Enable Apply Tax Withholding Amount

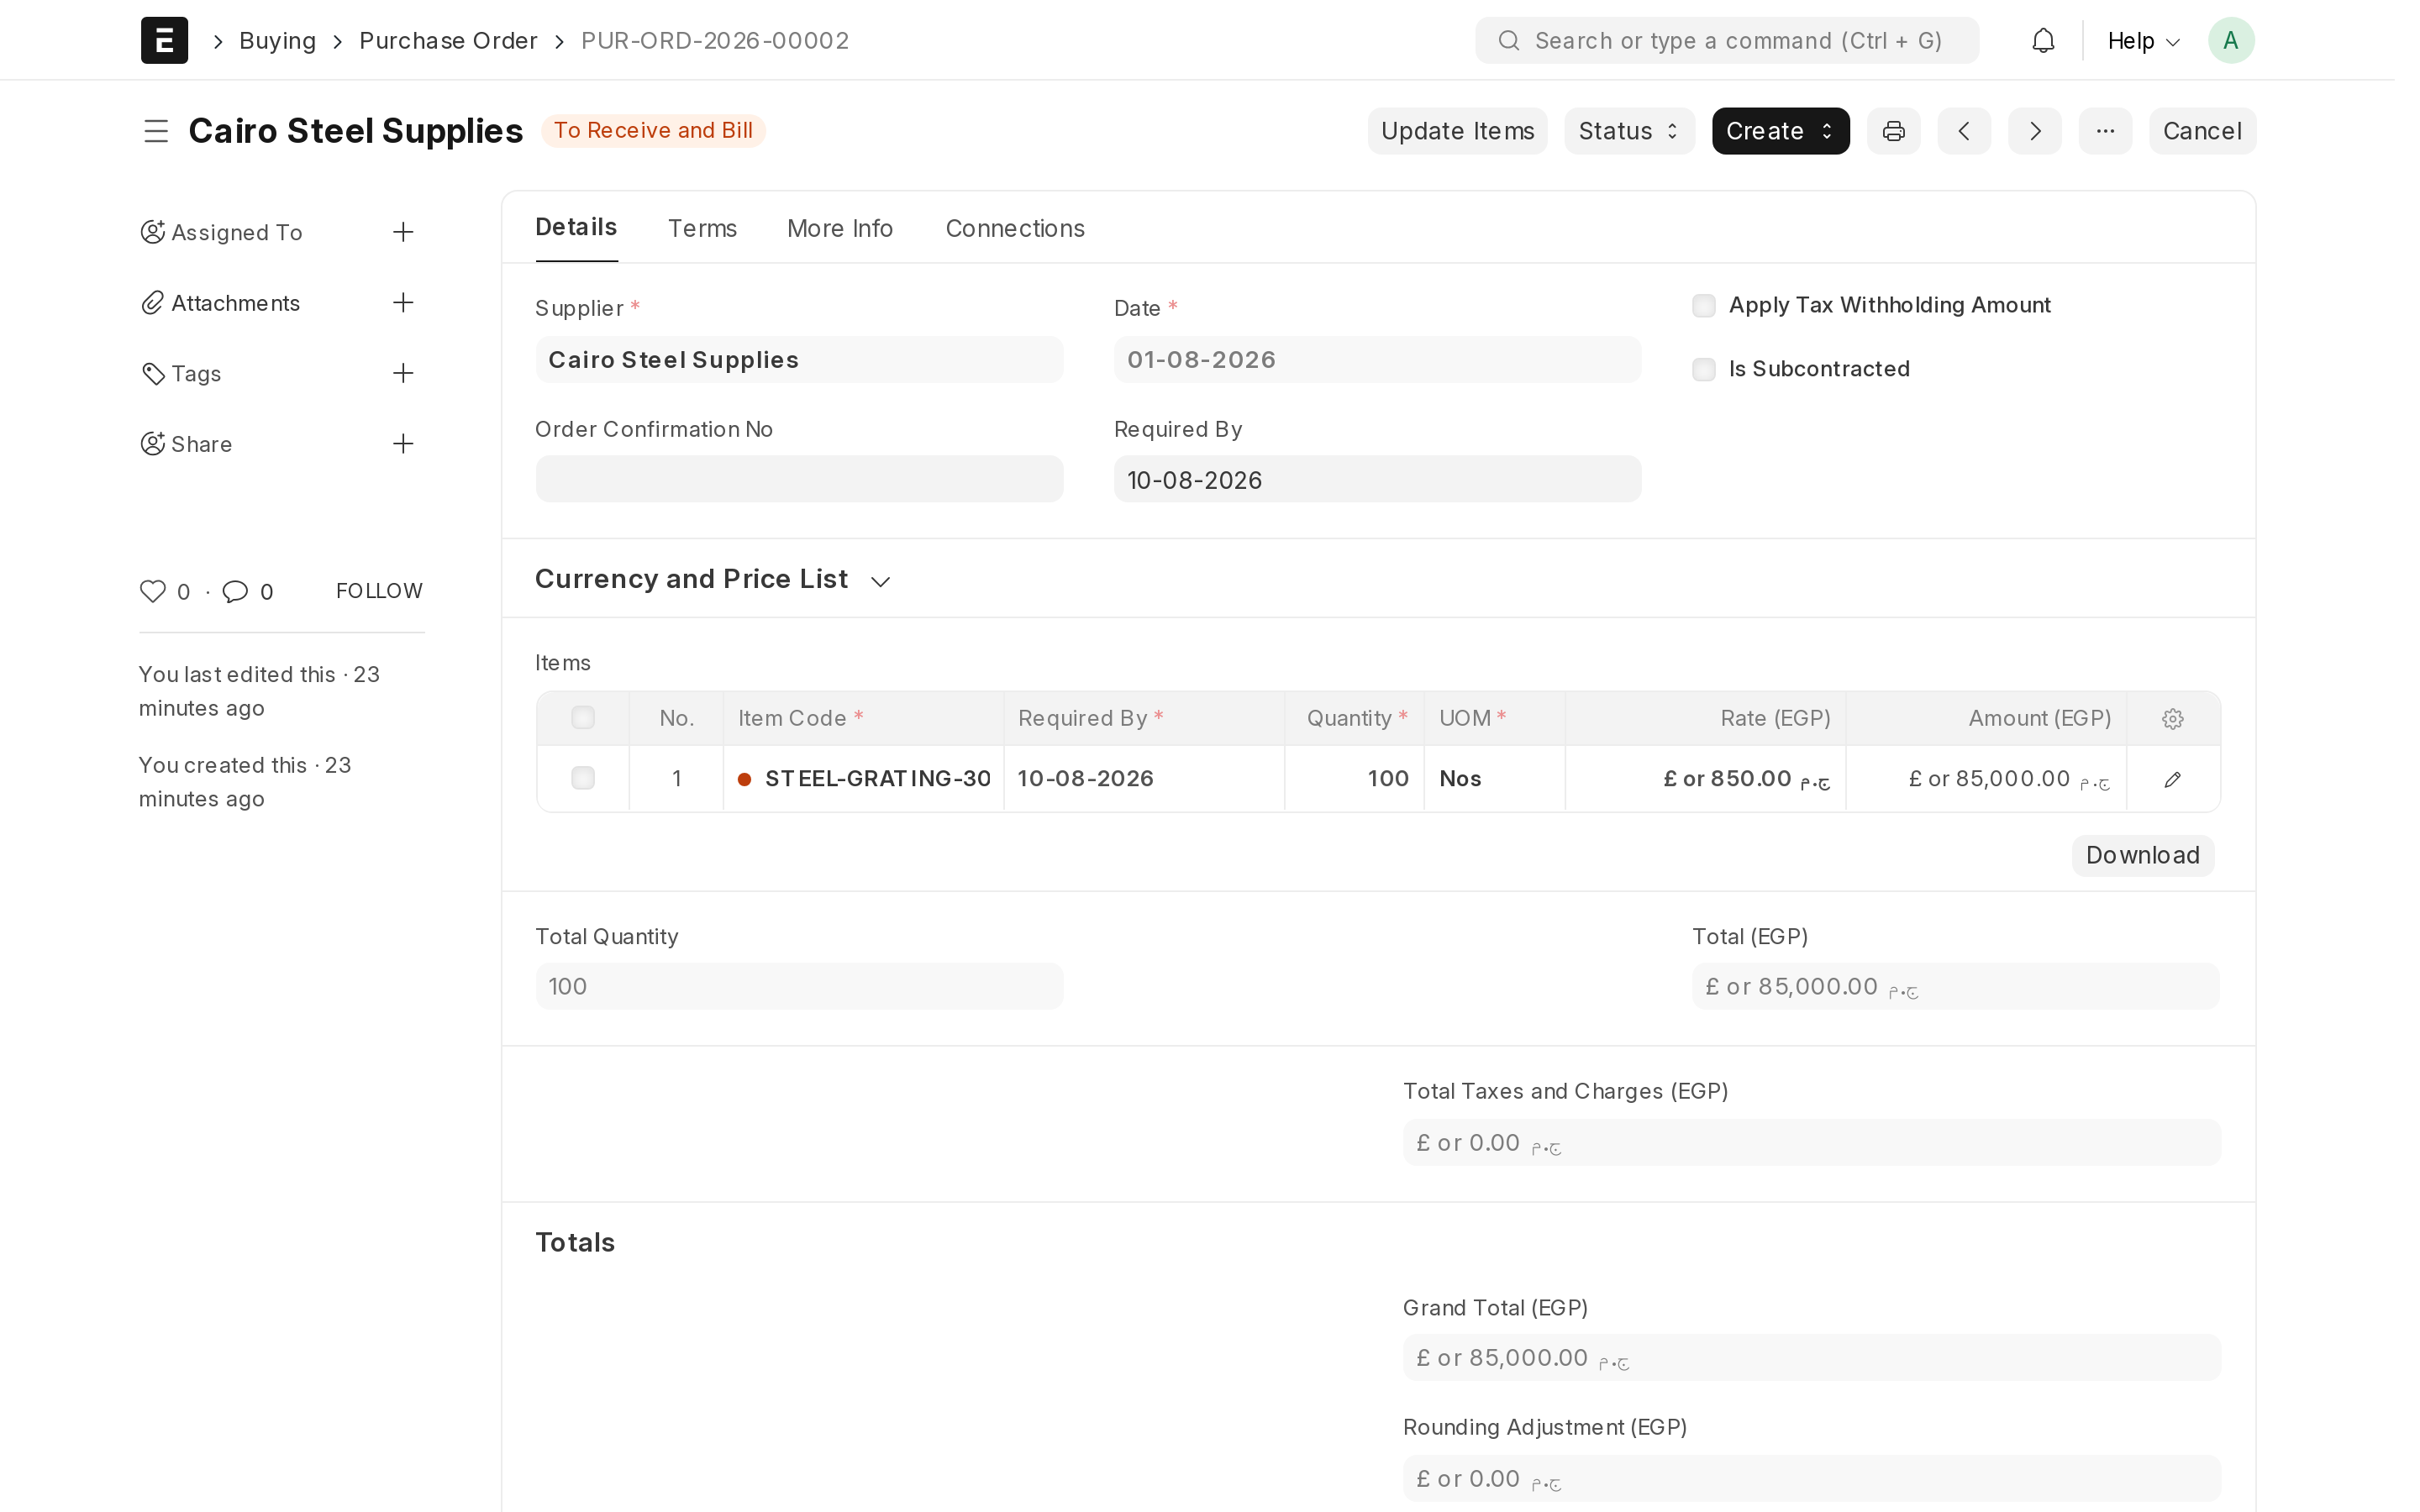pyautogui.click(x=1703, y=305)
